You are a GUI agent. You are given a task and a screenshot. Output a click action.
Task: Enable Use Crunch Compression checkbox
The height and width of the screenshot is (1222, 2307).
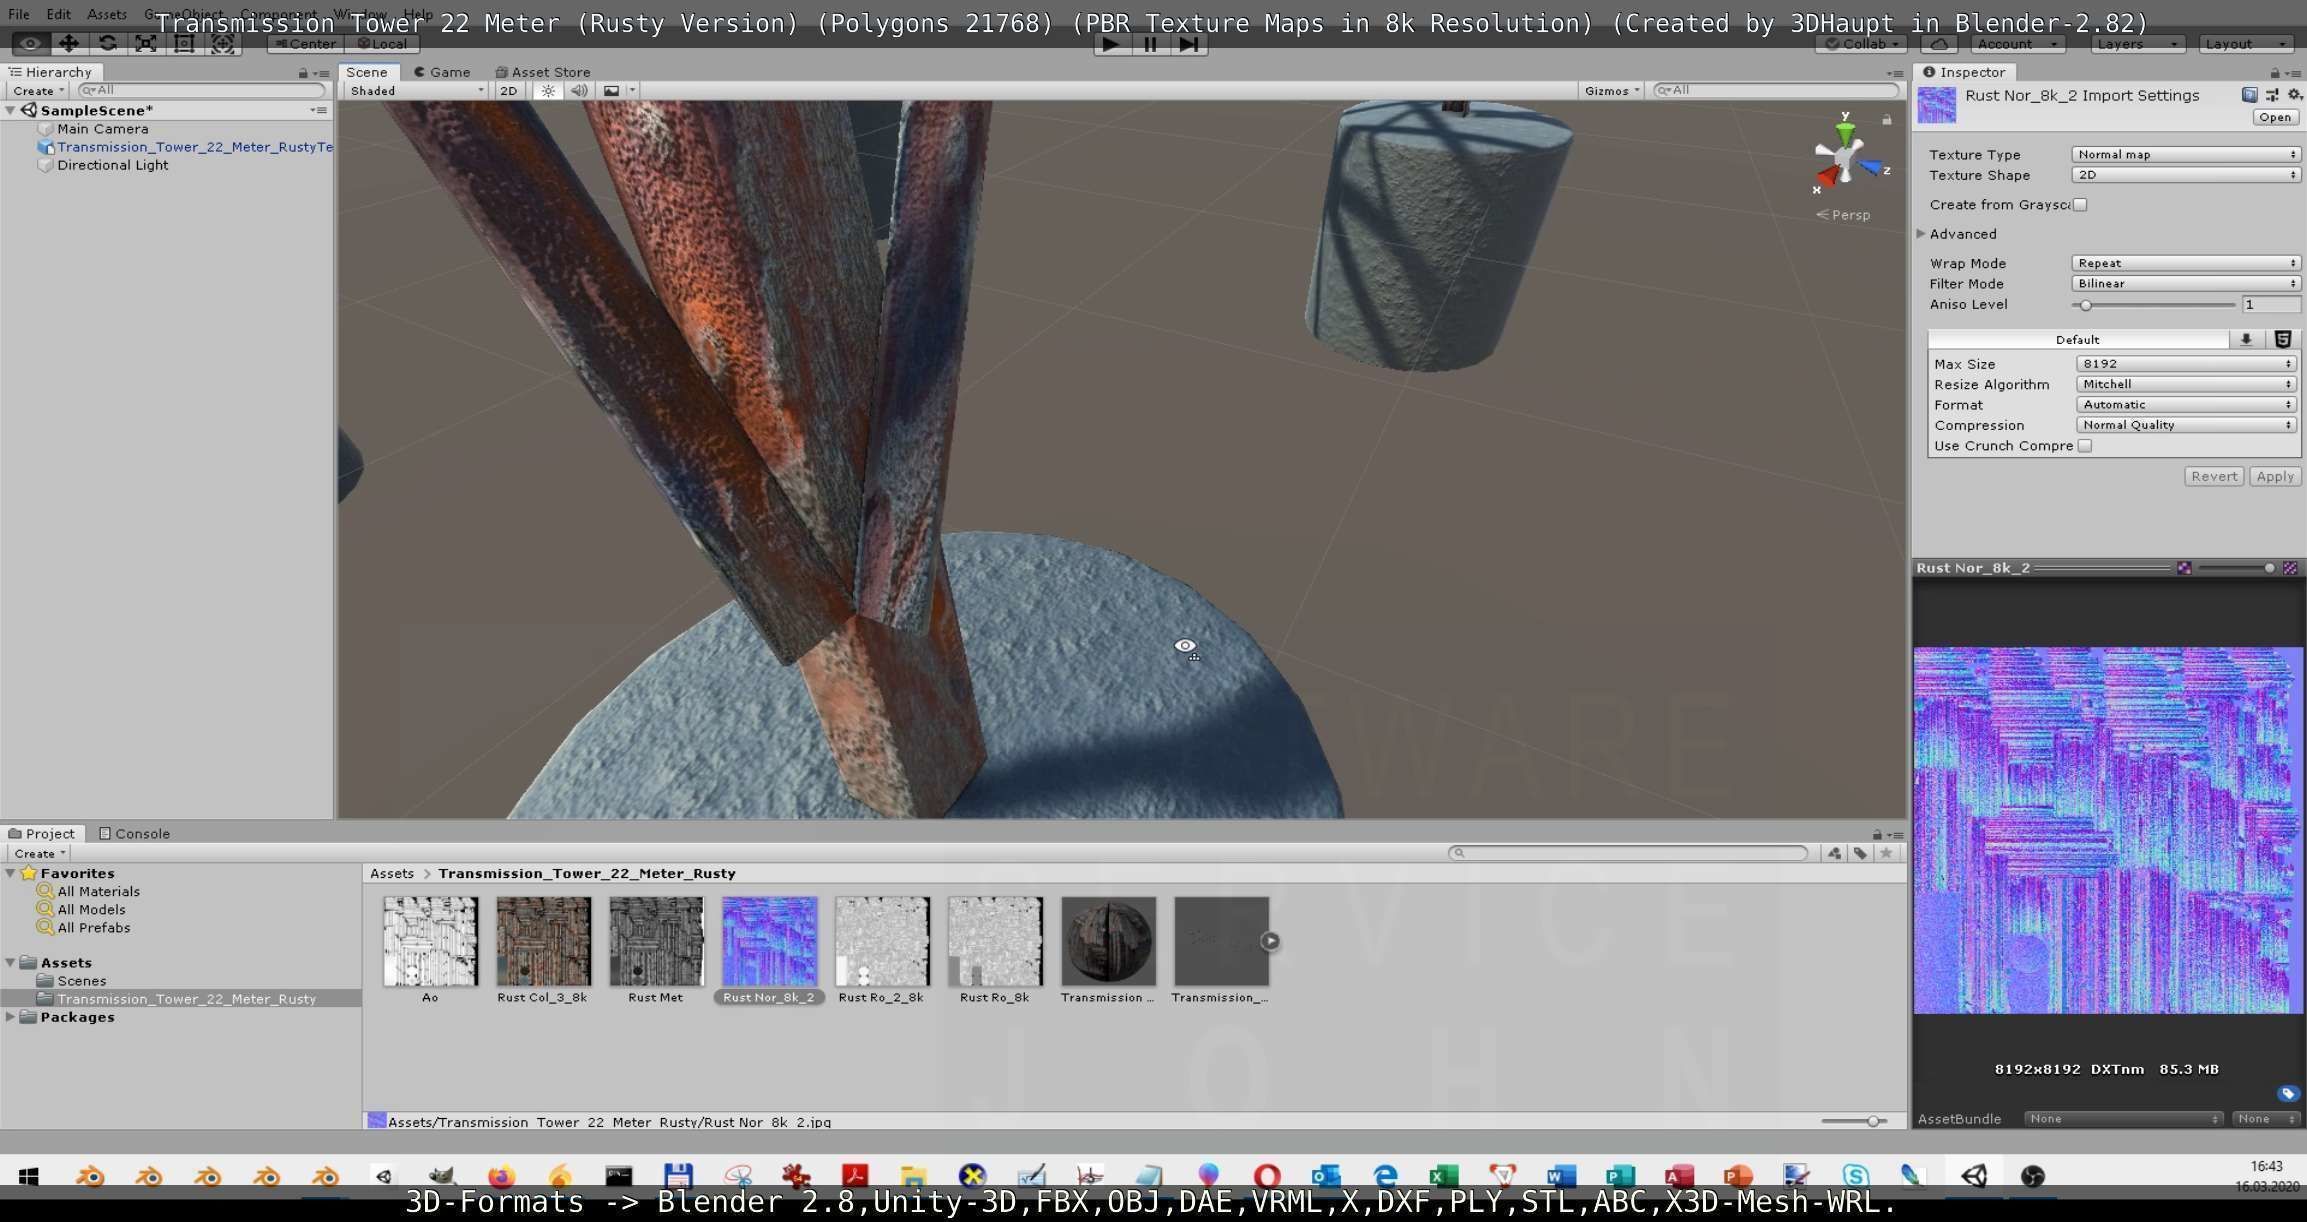click(2085, 446)
